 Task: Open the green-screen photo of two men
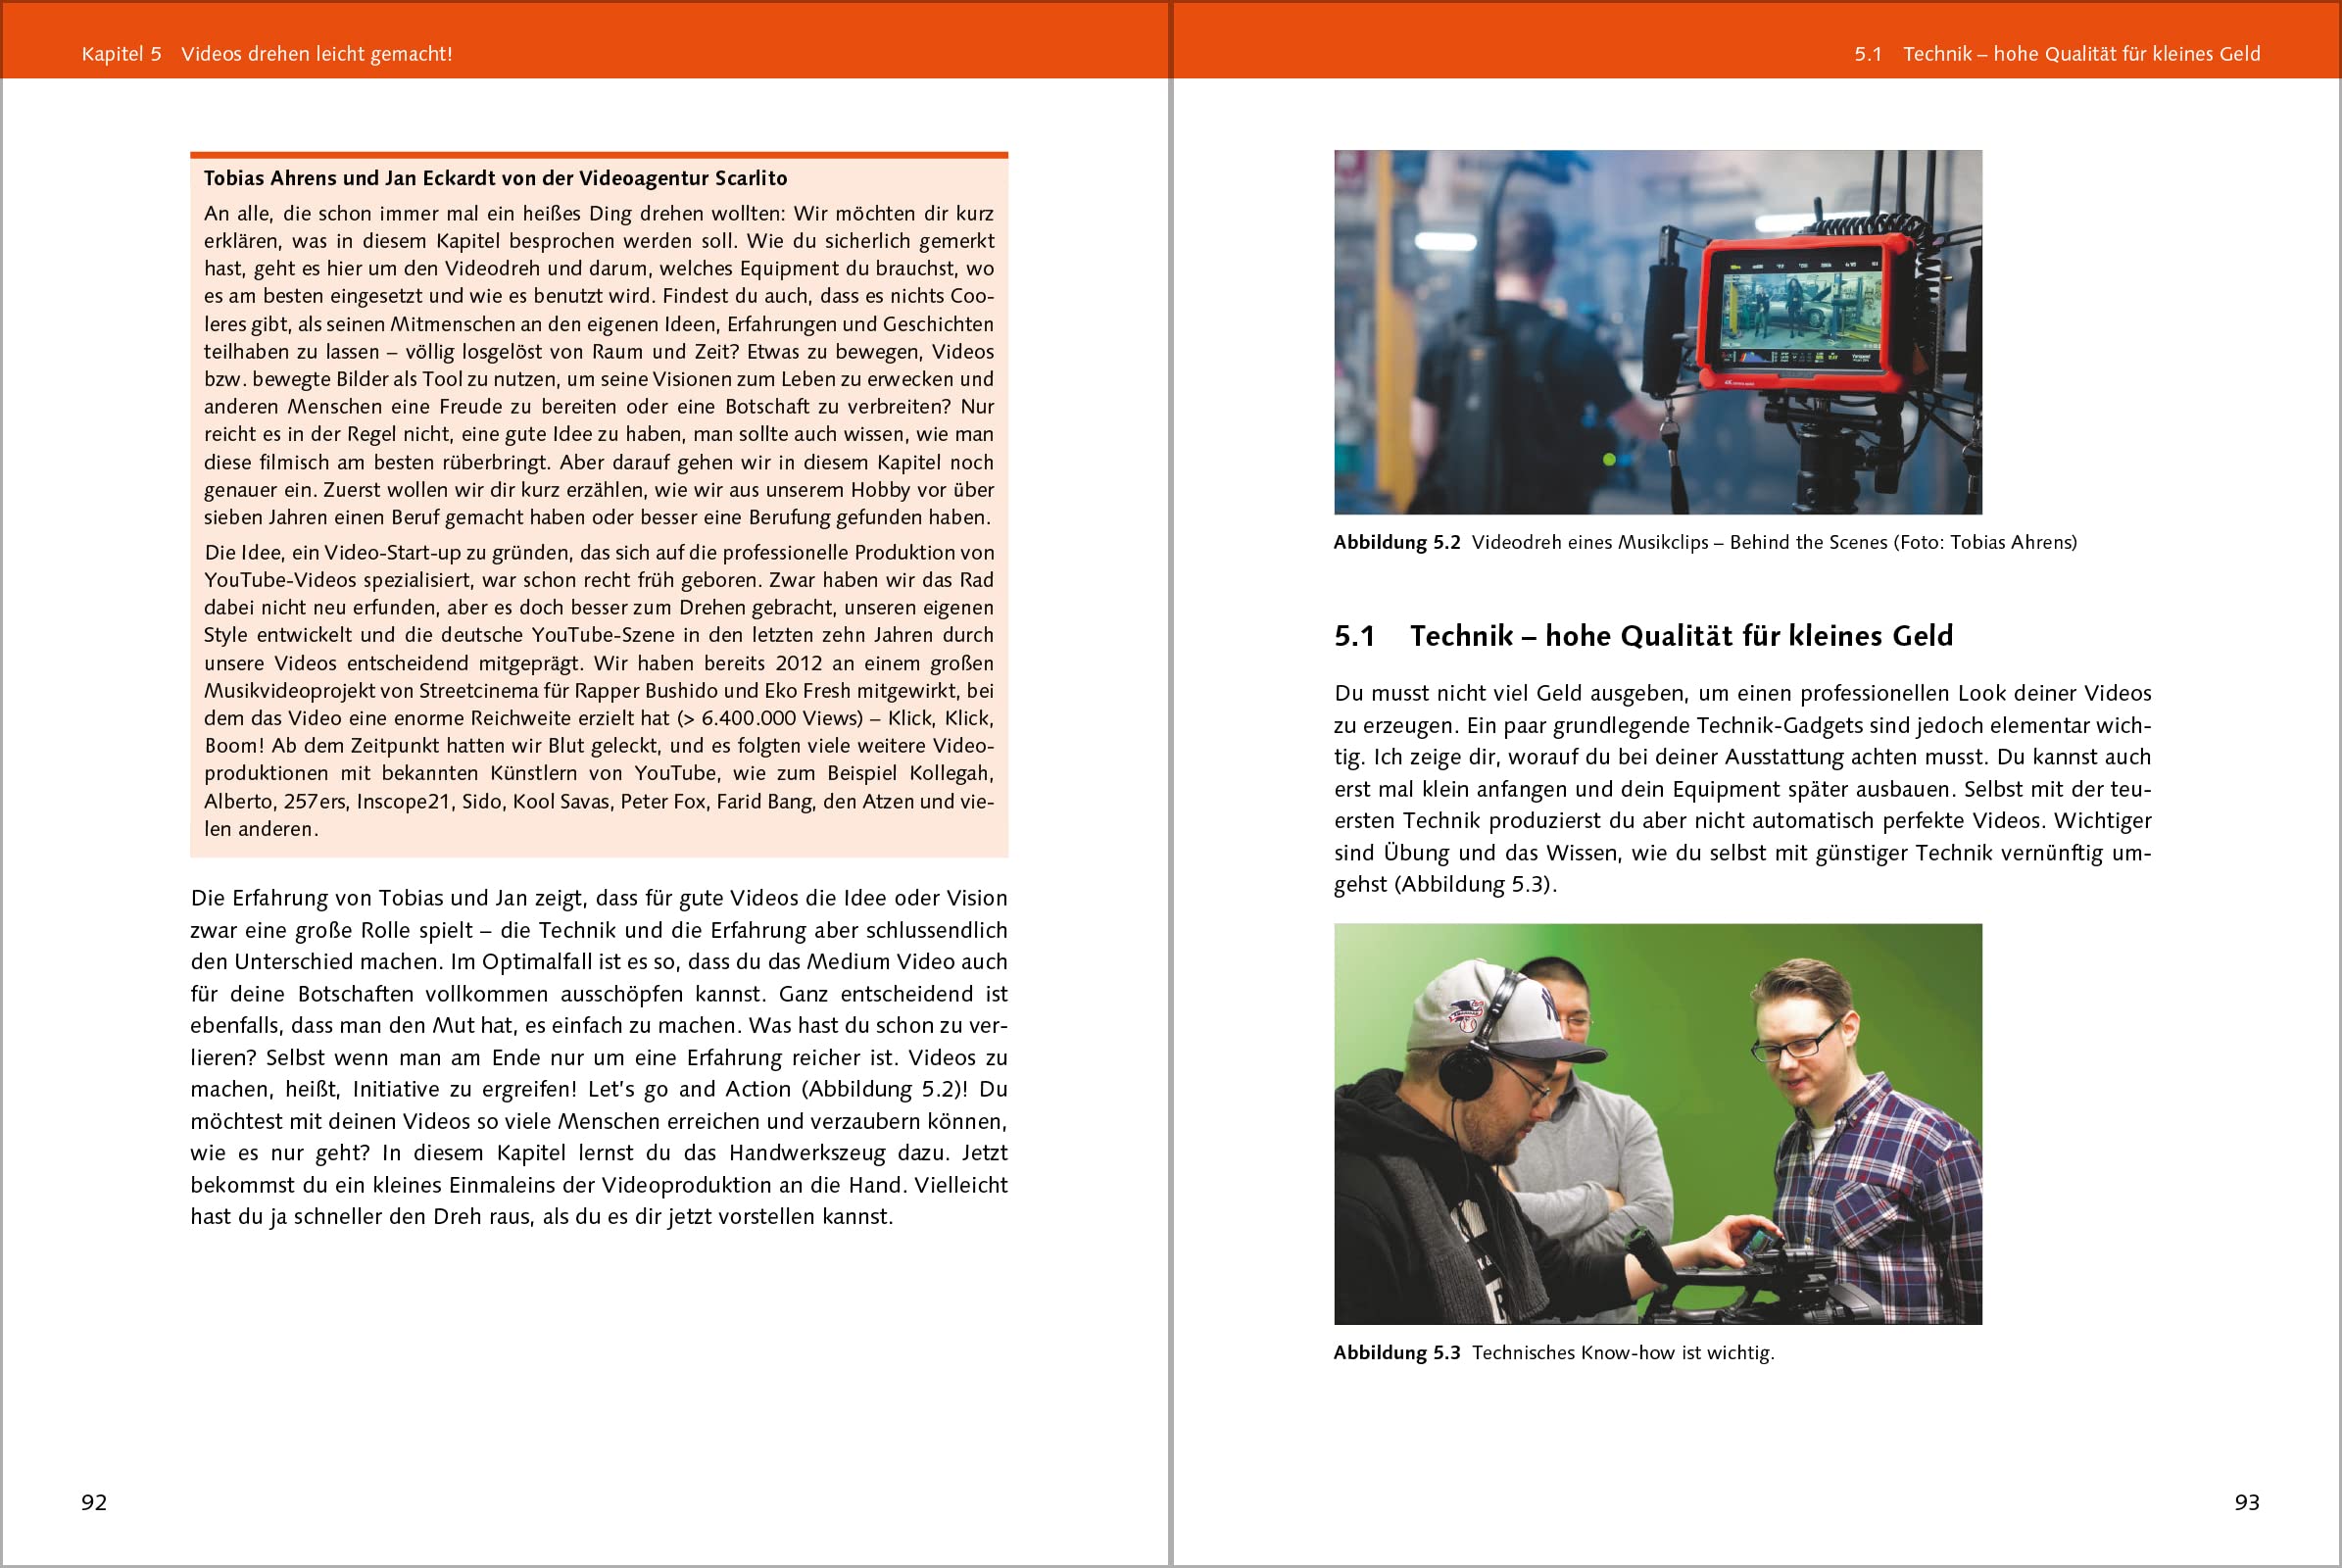pyautogui.click(x=1658, y=1124)
